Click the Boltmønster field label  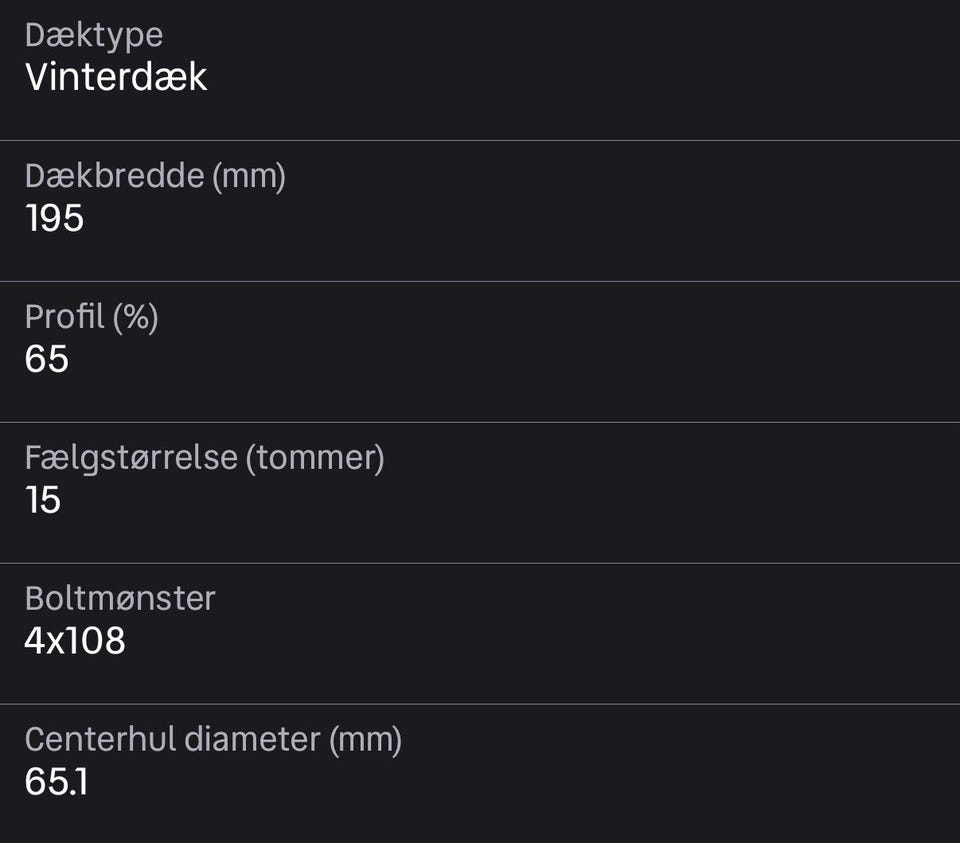[120, 599]
